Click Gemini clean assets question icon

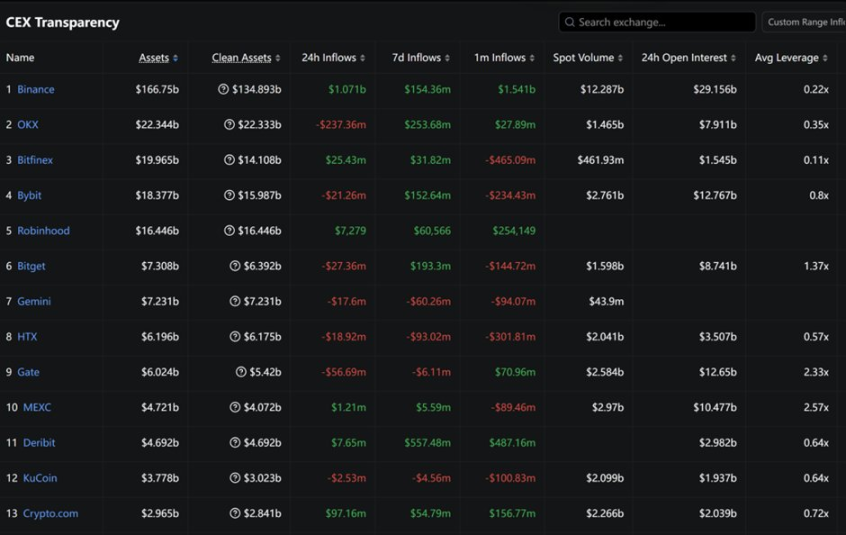235,302
